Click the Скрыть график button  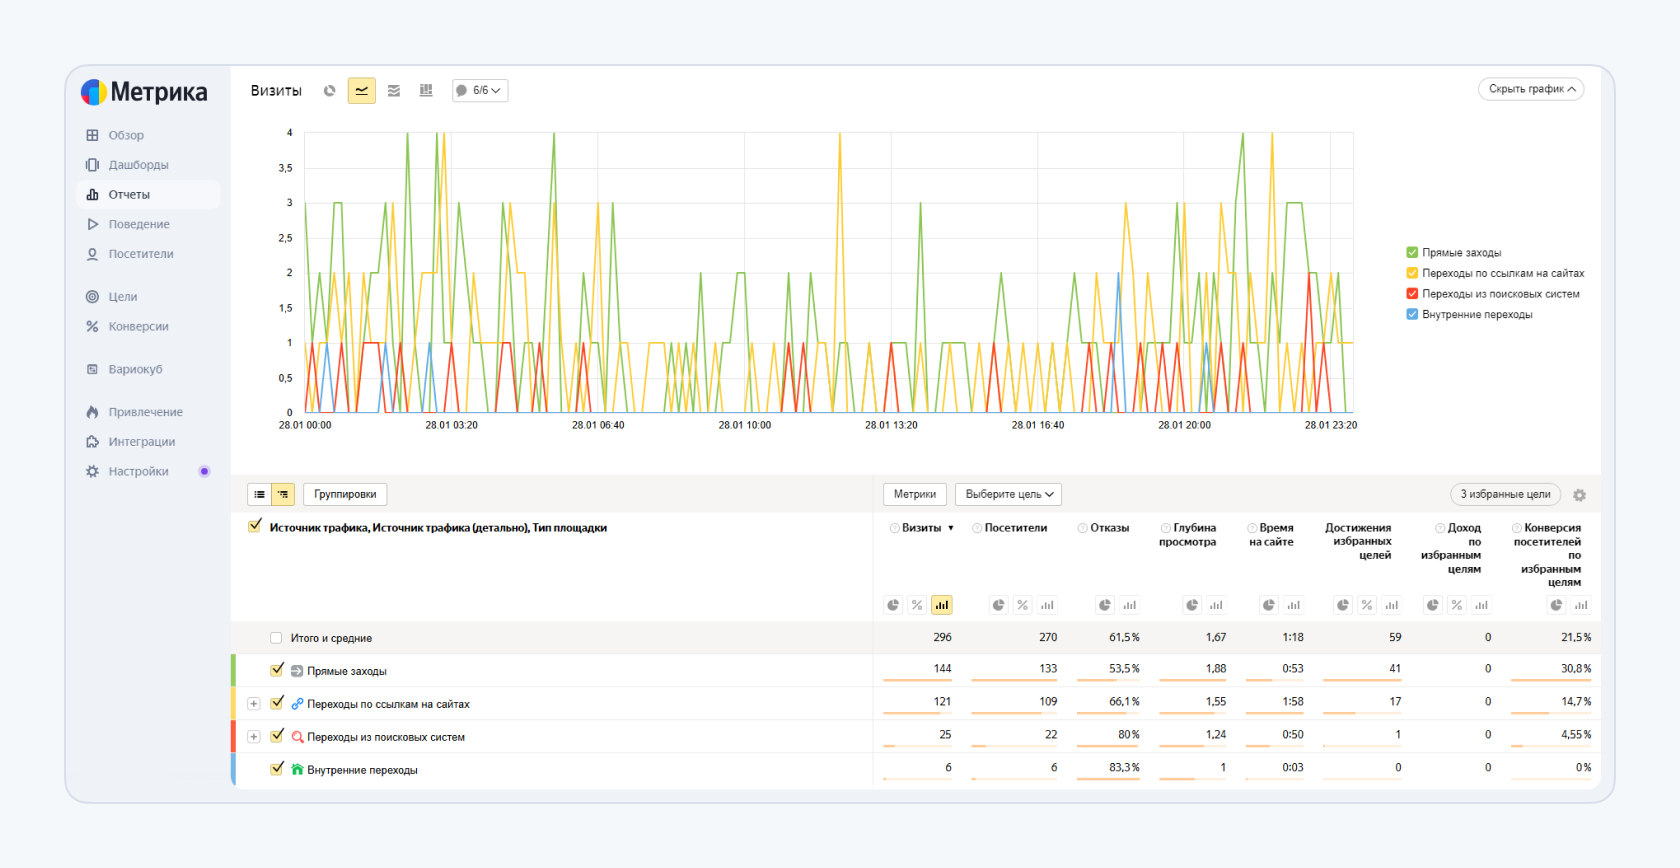pyautogui.click(x=1531, y=89)
